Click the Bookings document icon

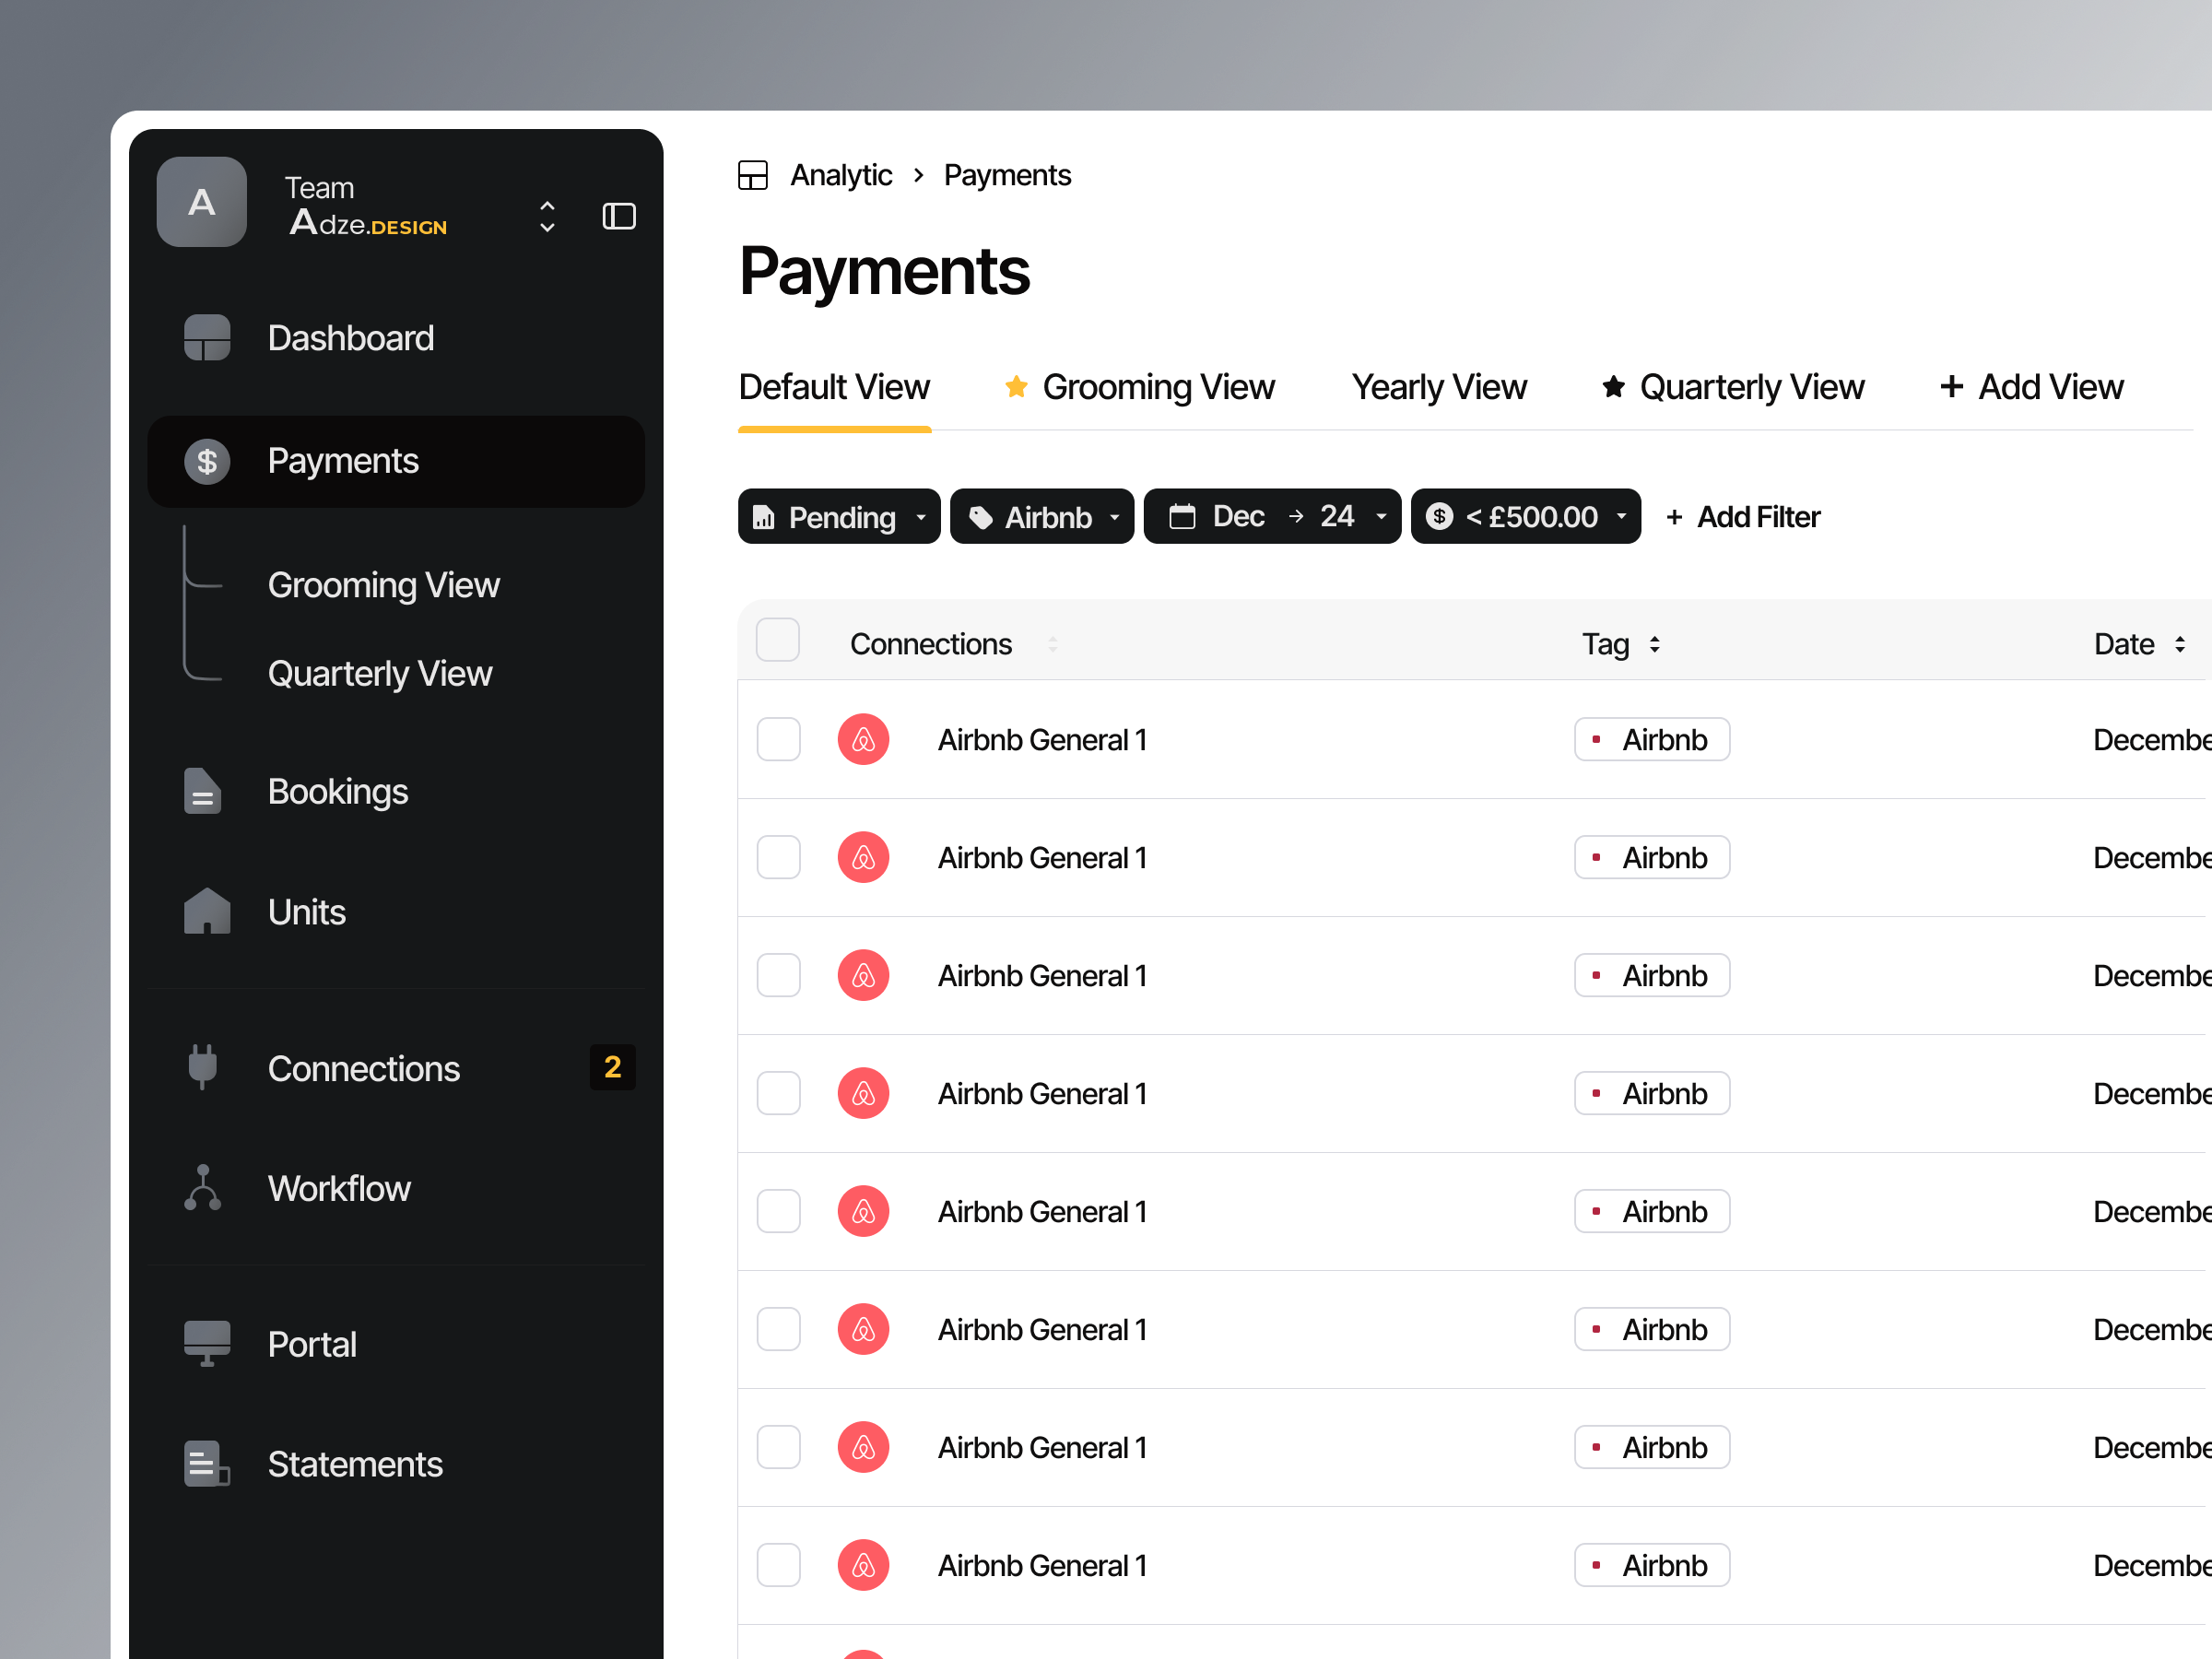tap(204, 790)
